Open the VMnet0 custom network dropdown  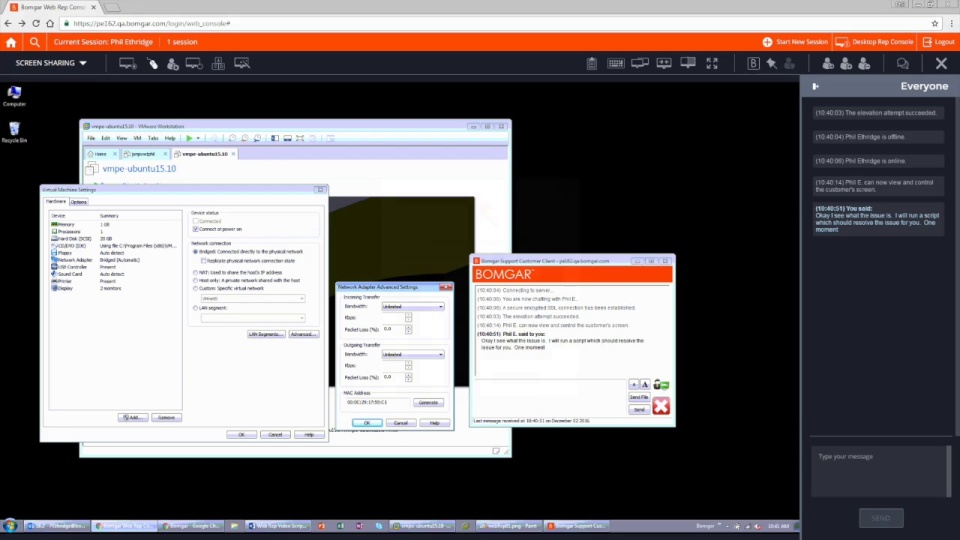tap(253, 298)
